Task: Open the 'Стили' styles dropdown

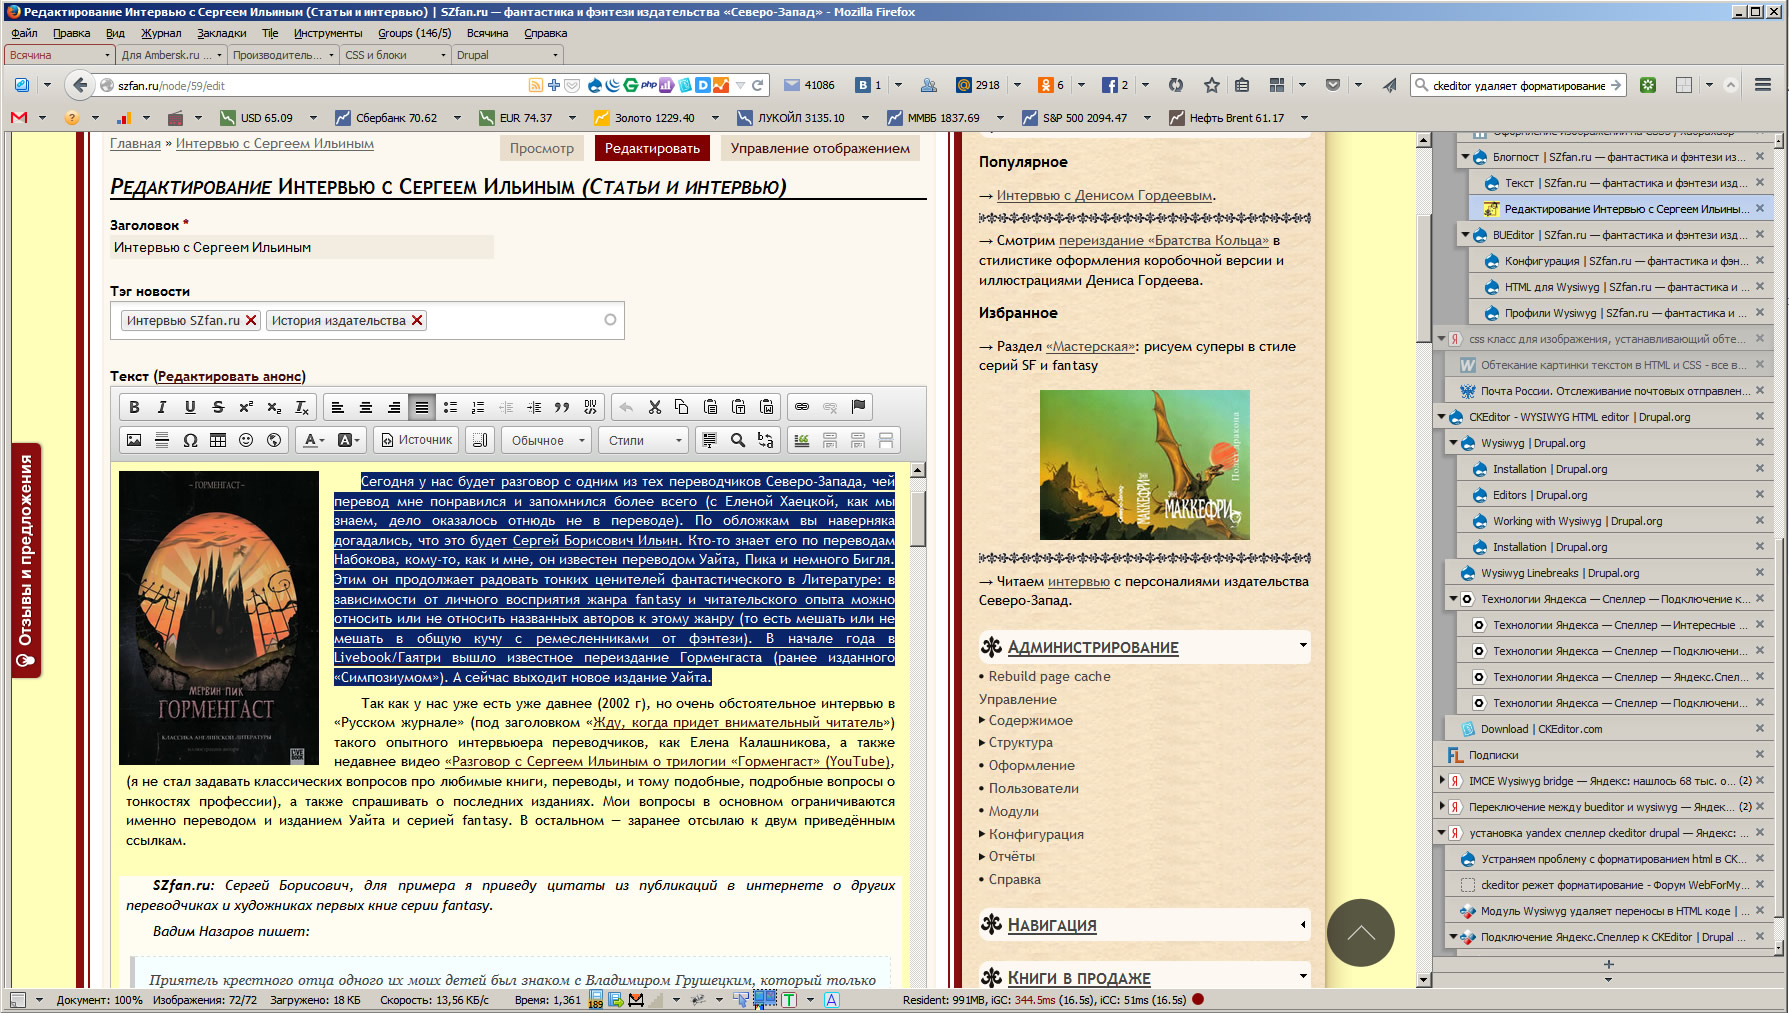Action: point(645,440)
